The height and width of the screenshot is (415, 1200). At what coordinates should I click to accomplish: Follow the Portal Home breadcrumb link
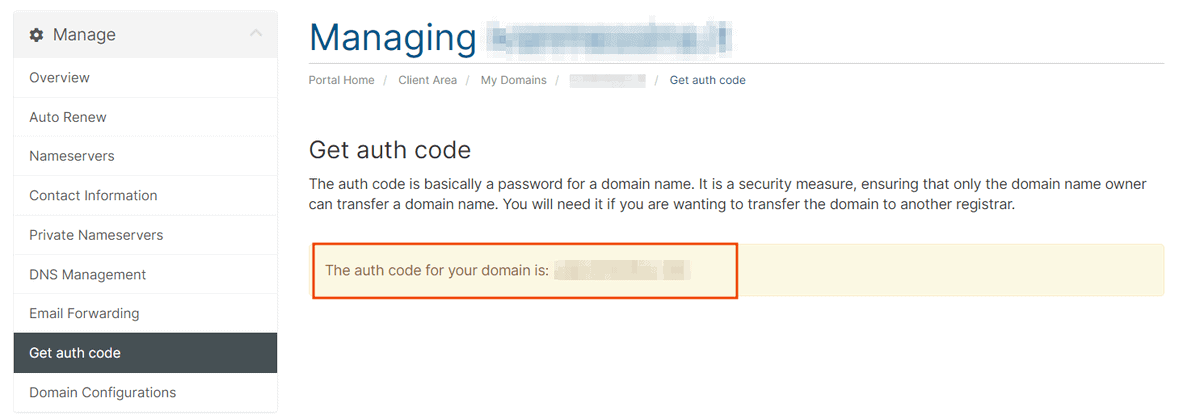[x=342, y=80]
